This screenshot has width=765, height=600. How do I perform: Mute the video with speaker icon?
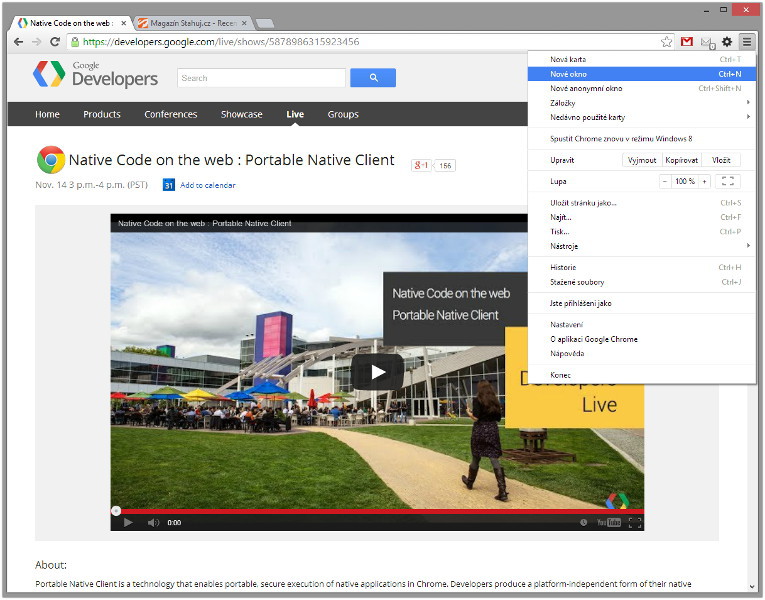(153, 522)
